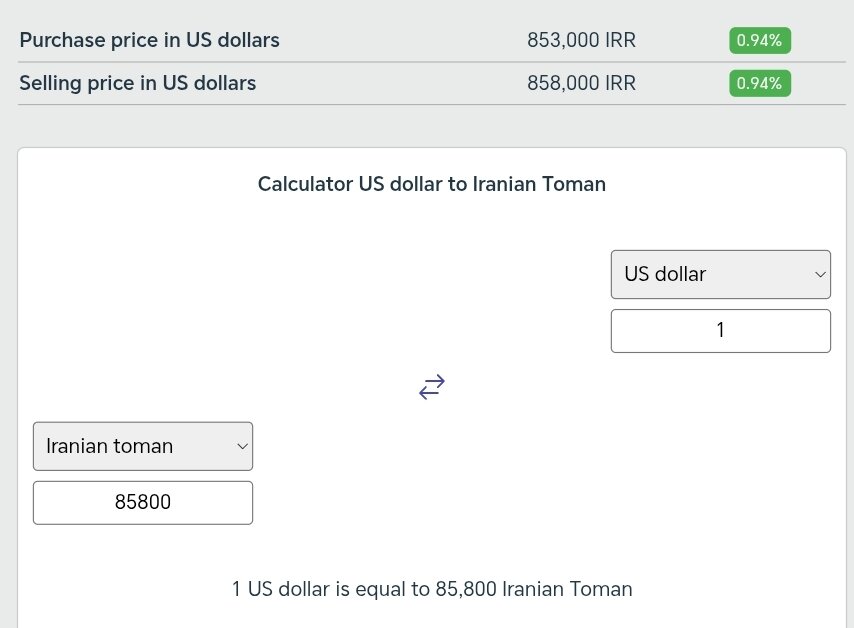Image resolution: width=854 pixels, height=628 pixels.
Task: Click inside the US dollar amount input
Action: [720, 330]
